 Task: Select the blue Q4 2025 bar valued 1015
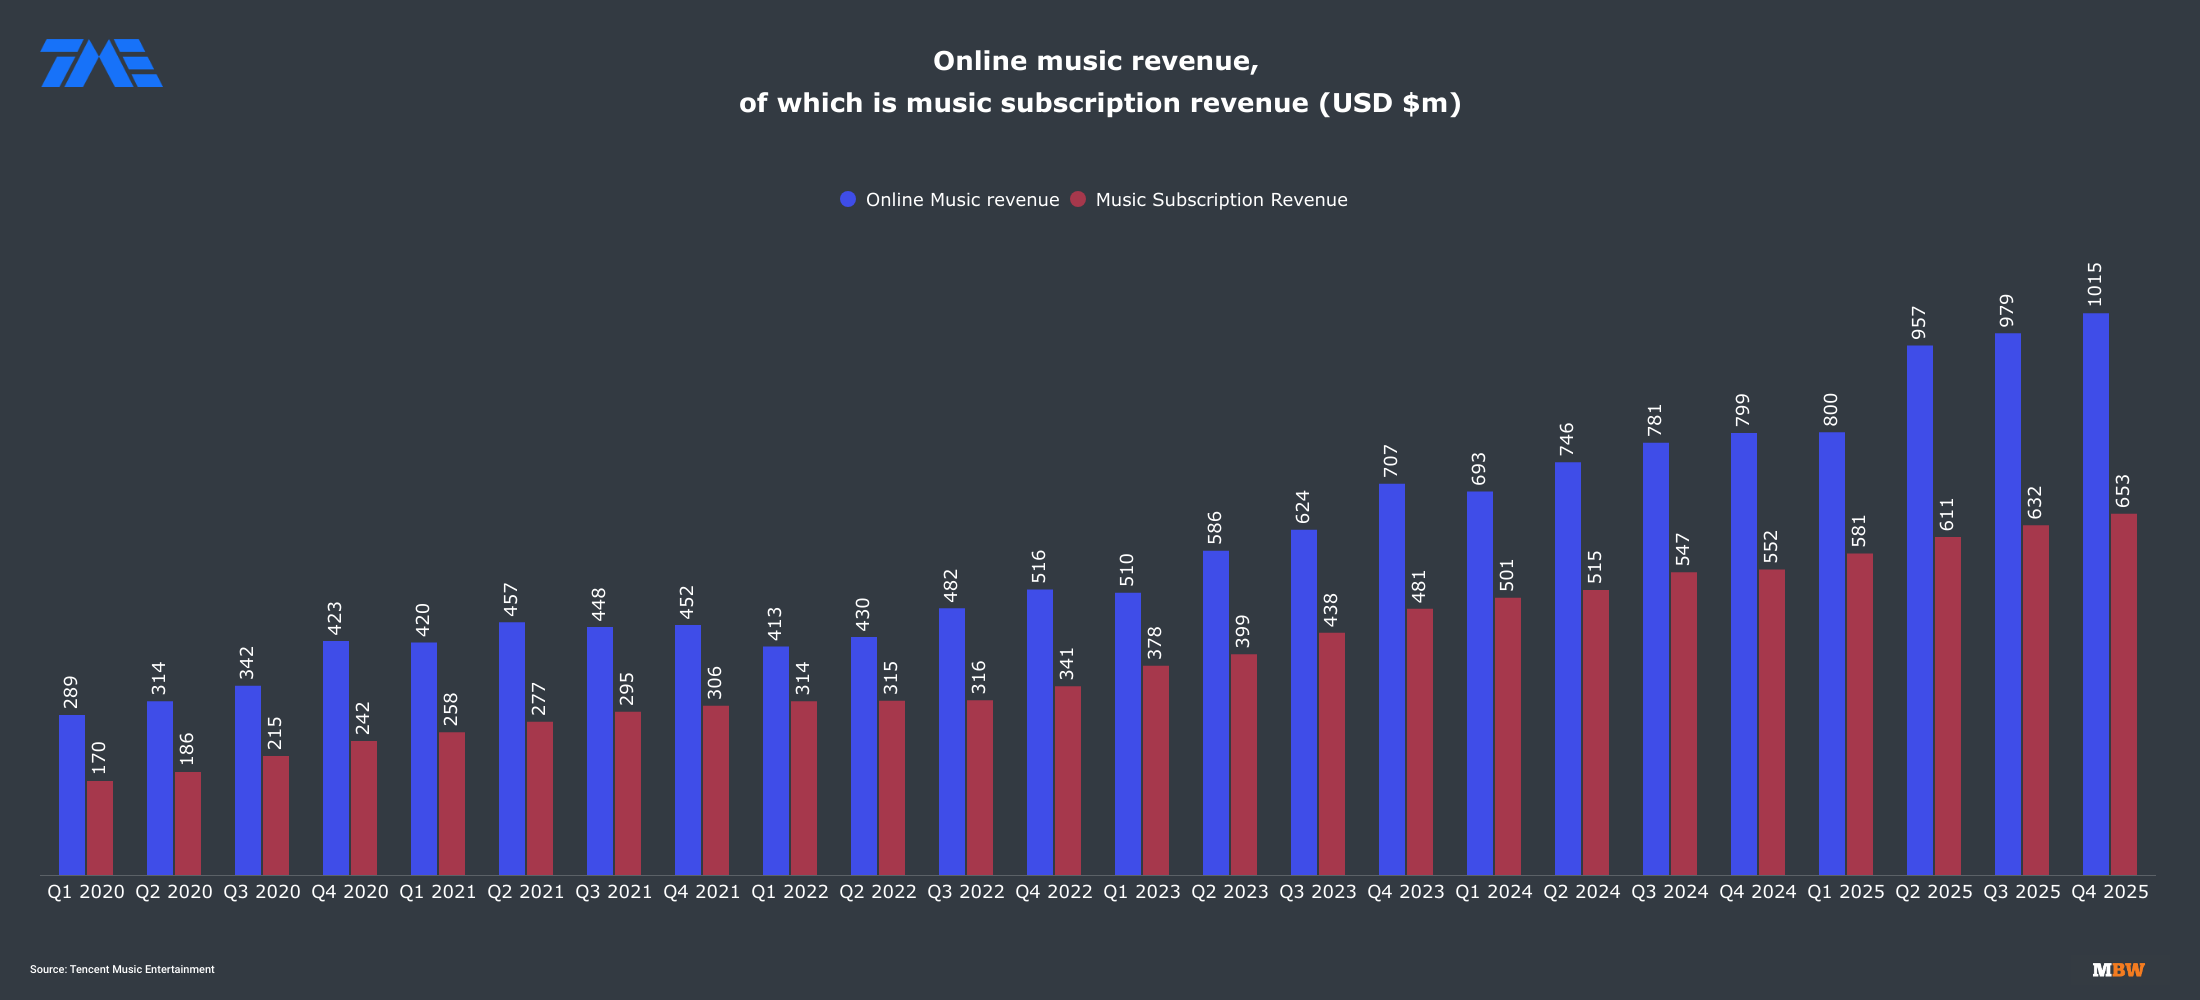coord(2095,594)
